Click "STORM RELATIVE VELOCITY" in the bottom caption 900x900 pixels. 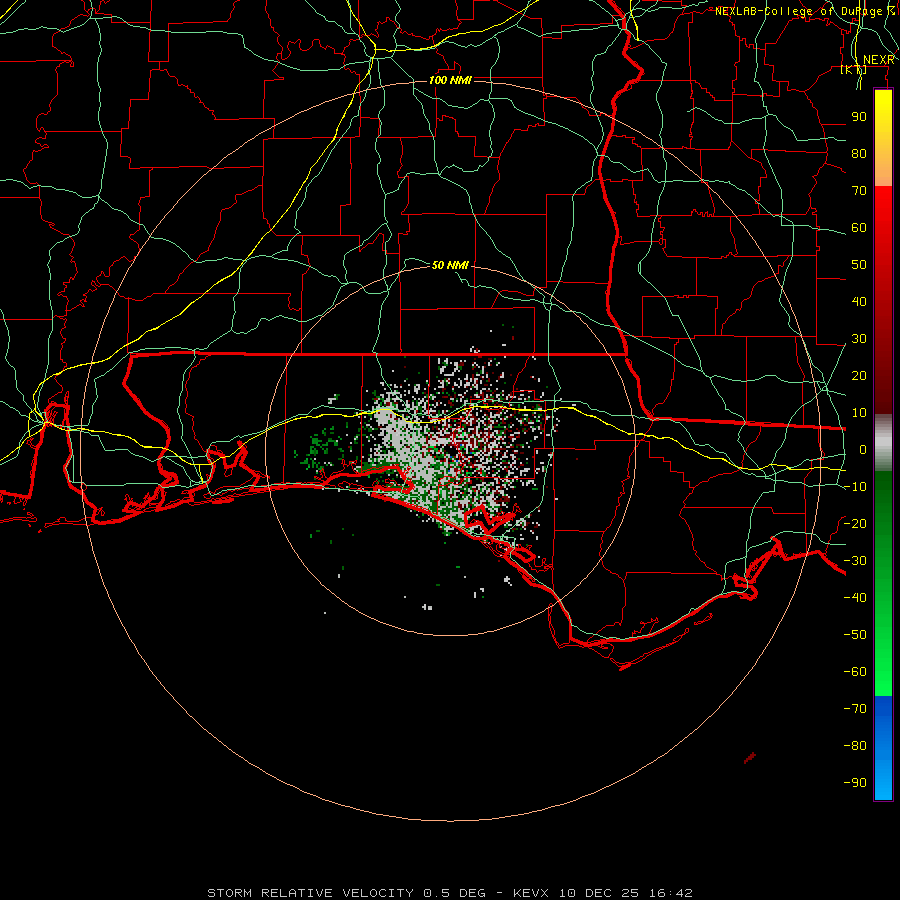coord(310,893)
